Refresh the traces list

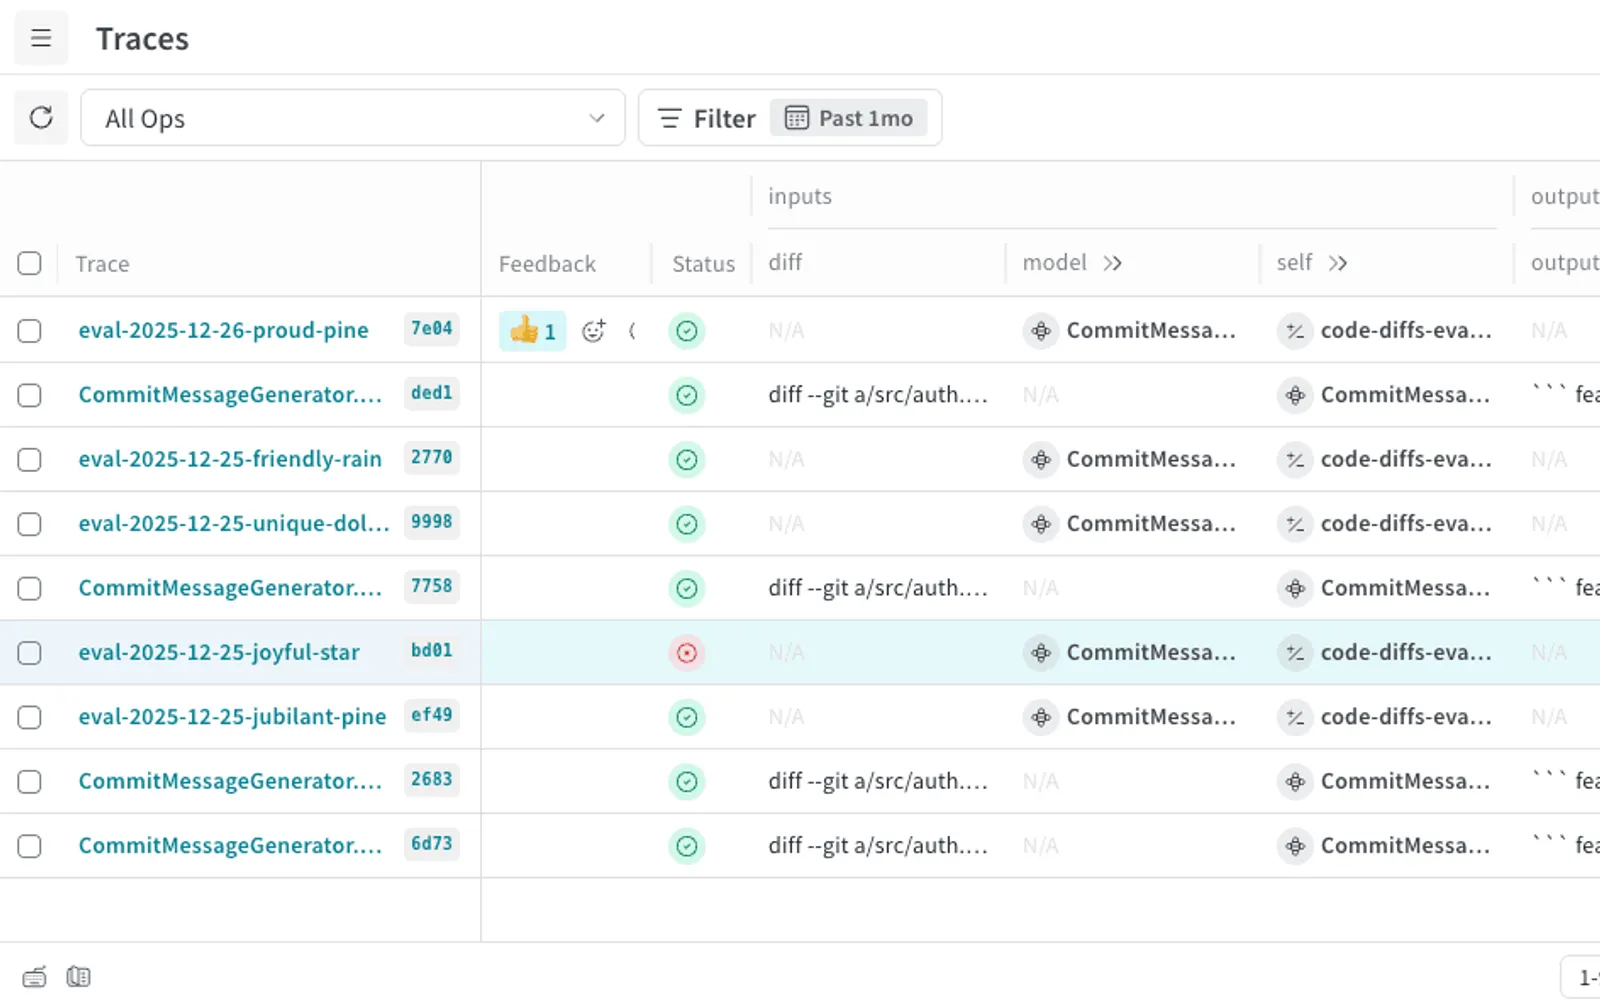tap(41, 118)
